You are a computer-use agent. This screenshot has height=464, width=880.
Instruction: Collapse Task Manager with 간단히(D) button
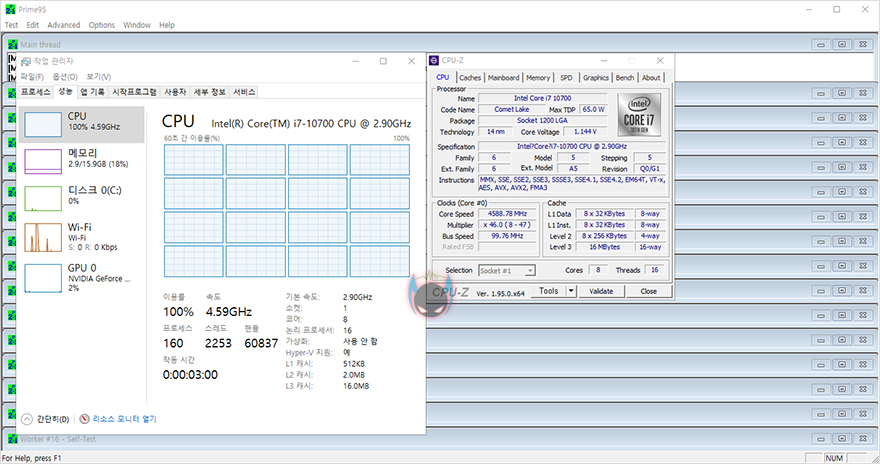tap(45, 419)
